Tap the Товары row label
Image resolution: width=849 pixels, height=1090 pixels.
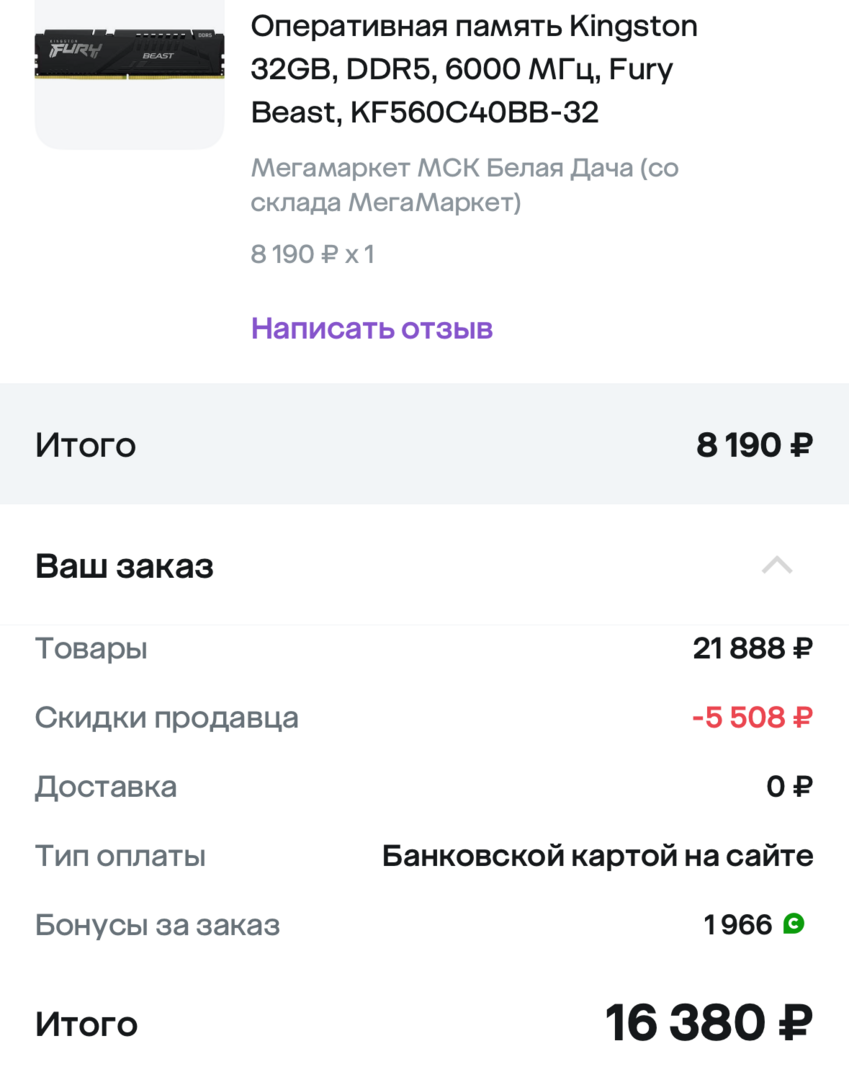coord(91,649)
